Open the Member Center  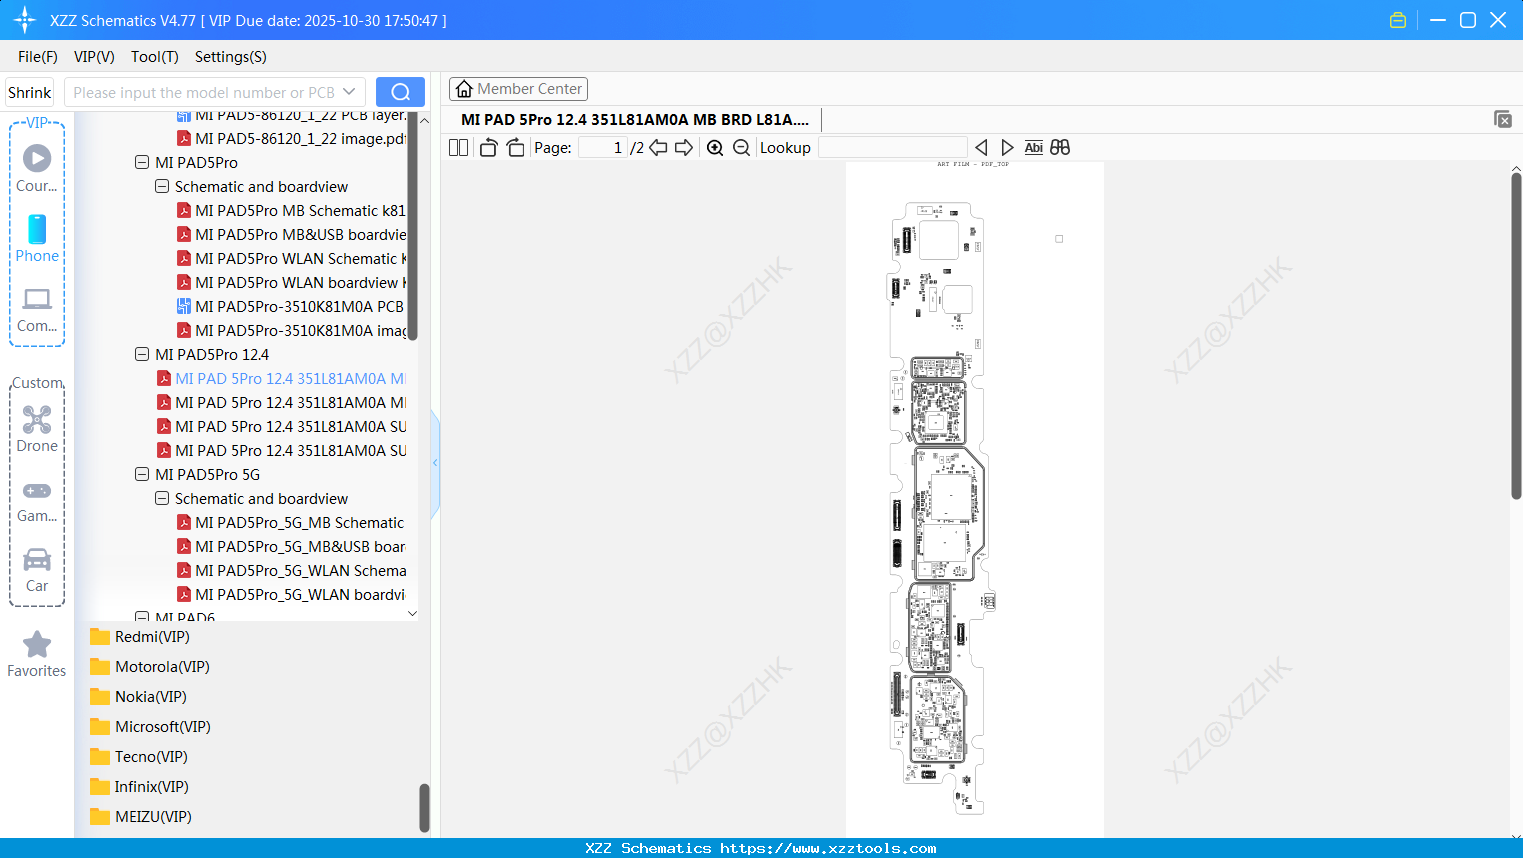tap(518, 89)
